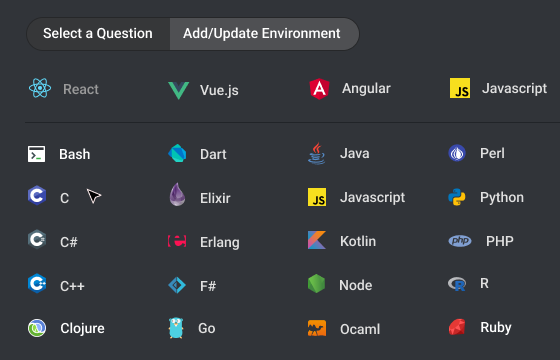Choose the Ruby gem icon
This screenshot has height=360, width=560.
pyautogui.click(x=457, y=327)
